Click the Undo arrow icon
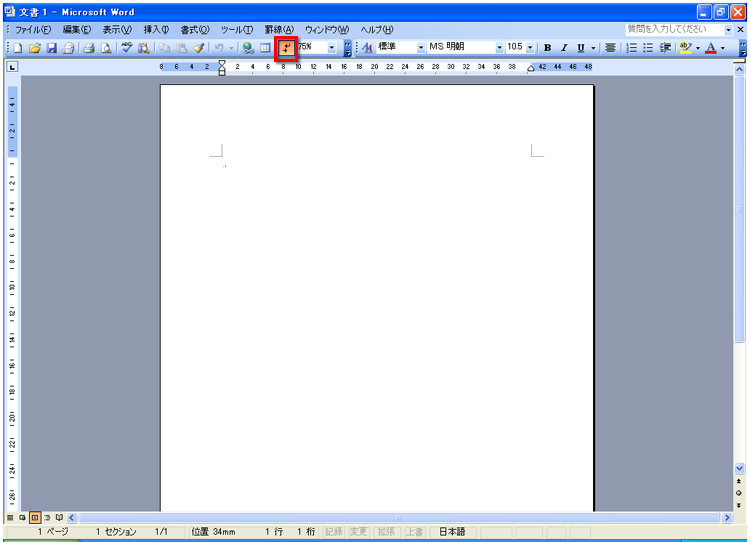This screenshot has height=542, width=750. [x=219, y=48]
